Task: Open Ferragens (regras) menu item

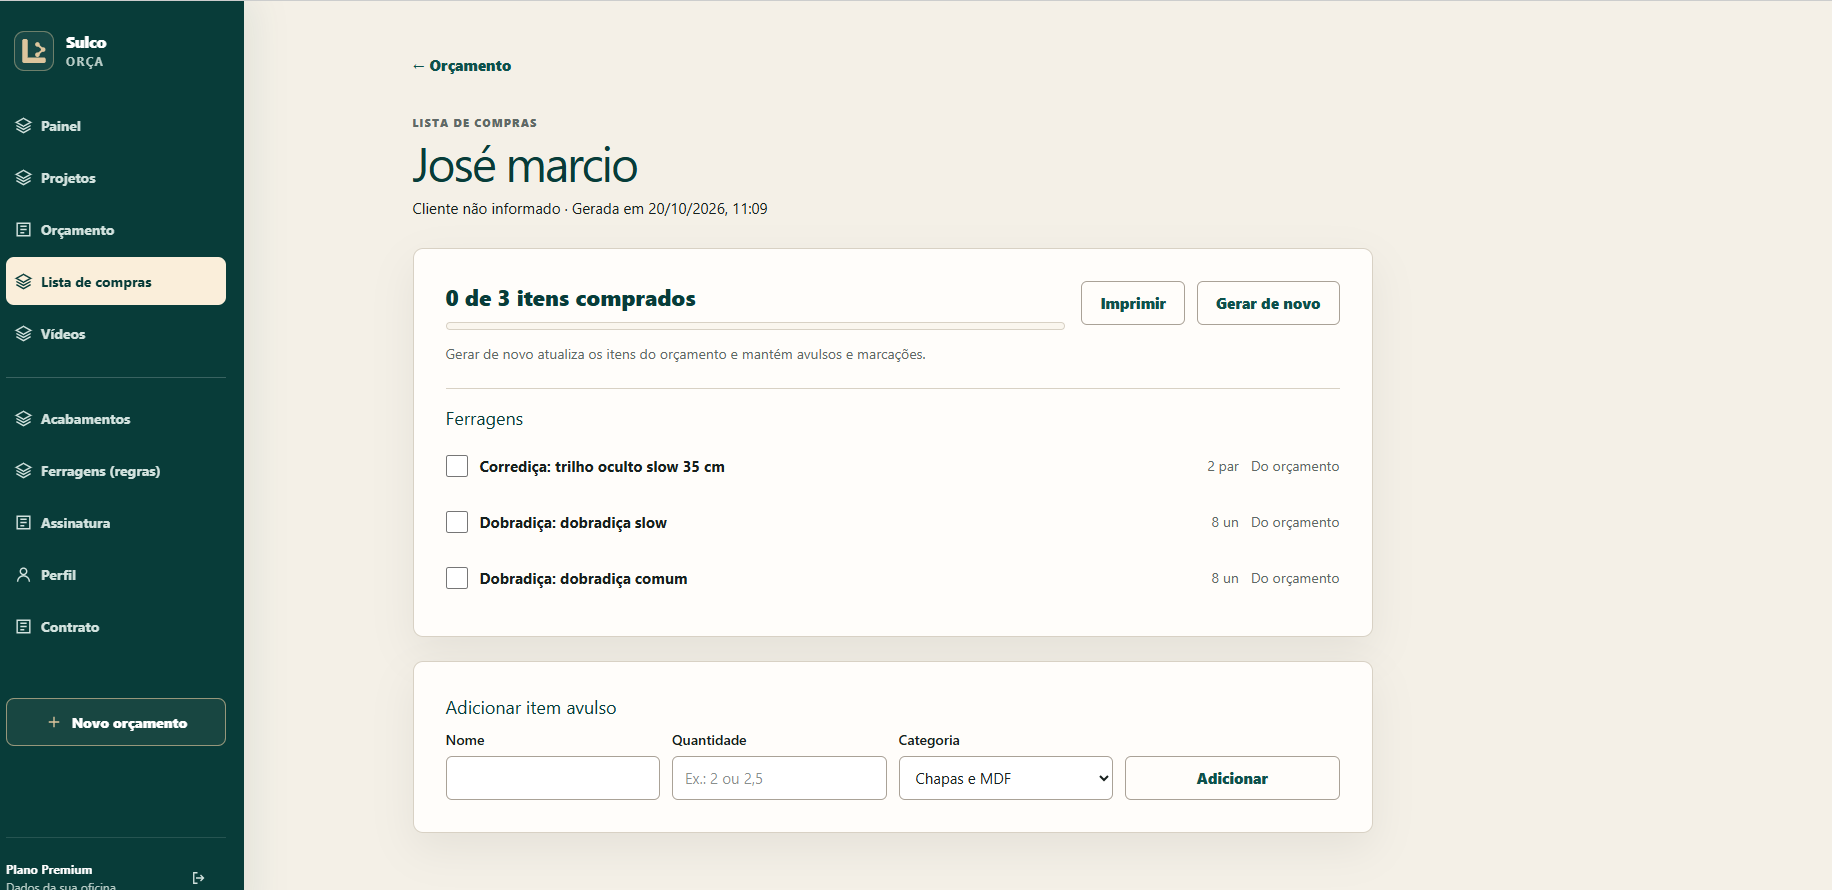Action: (116, 471)
